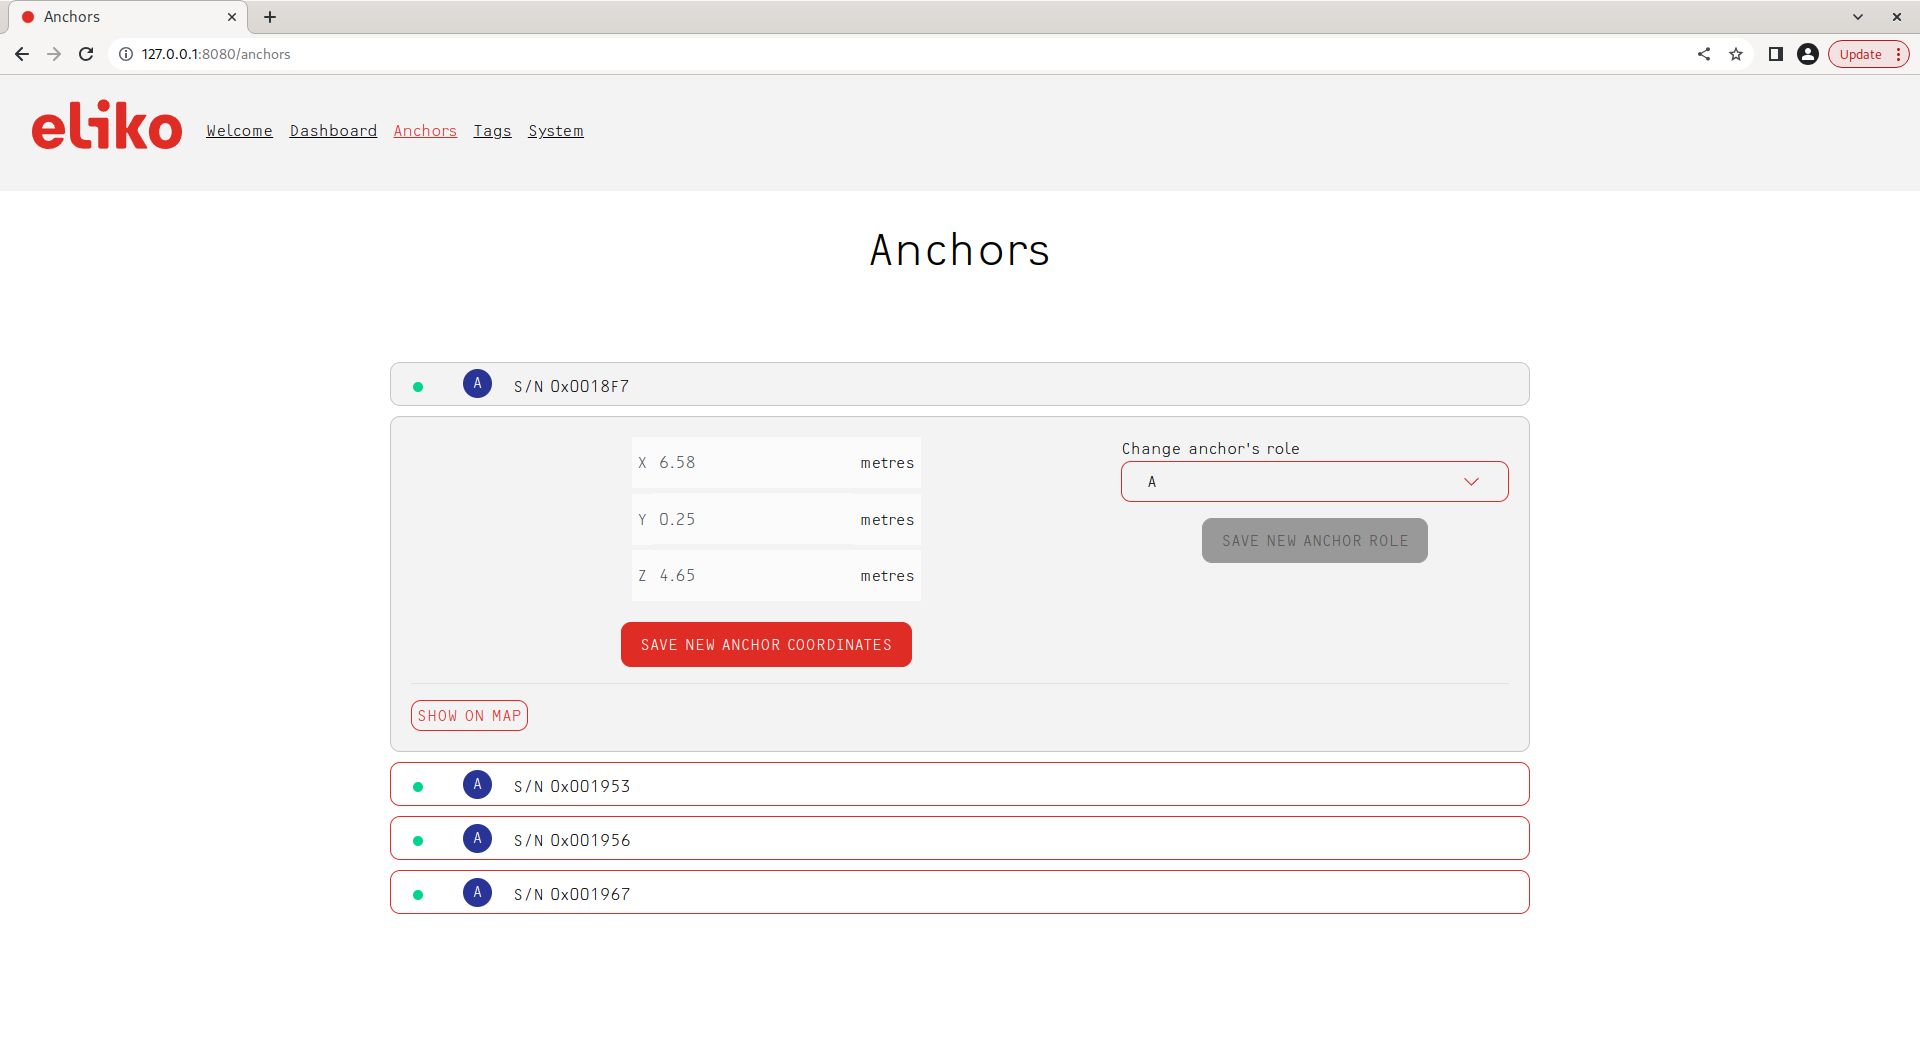Viewport: 1920px width, 1048px height.
Task: Click the Show on Map button
Action: pyautogui.click(x=469, y=716)
